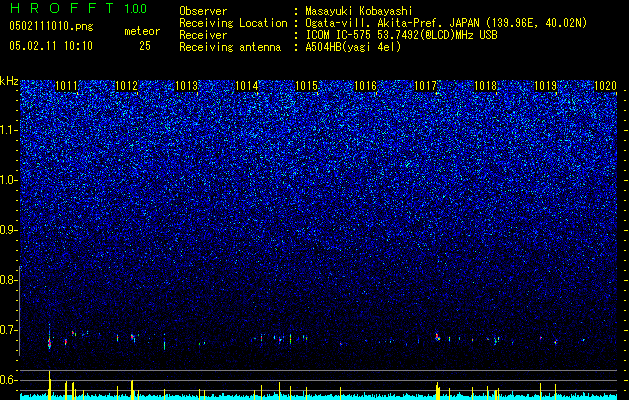The image size is (629, 400).
Task: Click the meteor count value 25
Action: (145, 46)
